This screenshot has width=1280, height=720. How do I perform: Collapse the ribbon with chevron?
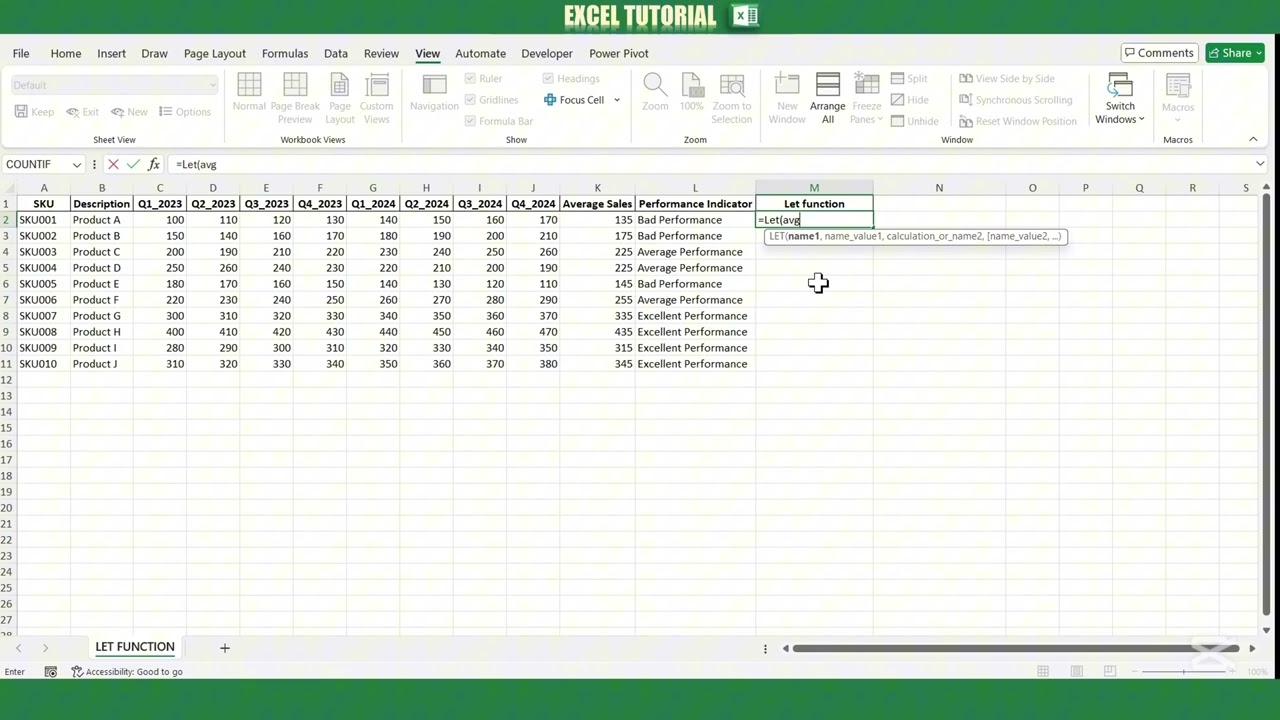tap(1253, 140)
